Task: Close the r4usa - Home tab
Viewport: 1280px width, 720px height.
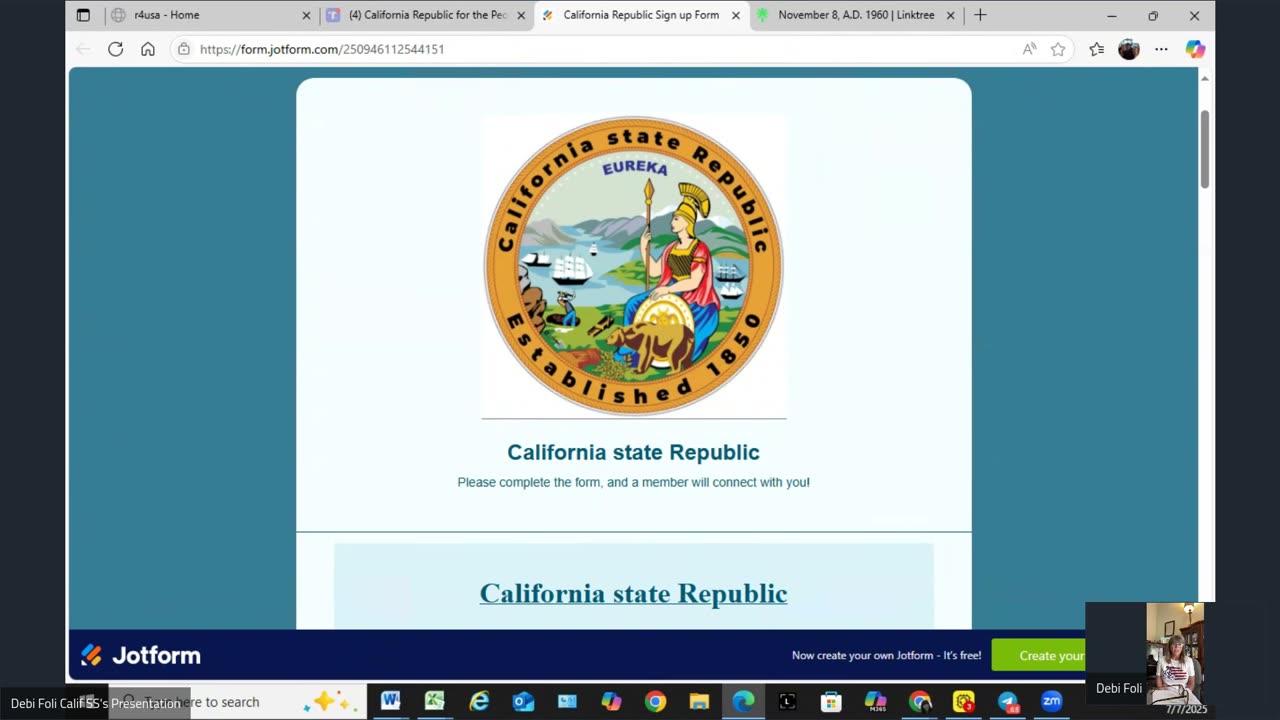Action: point(306,15)
